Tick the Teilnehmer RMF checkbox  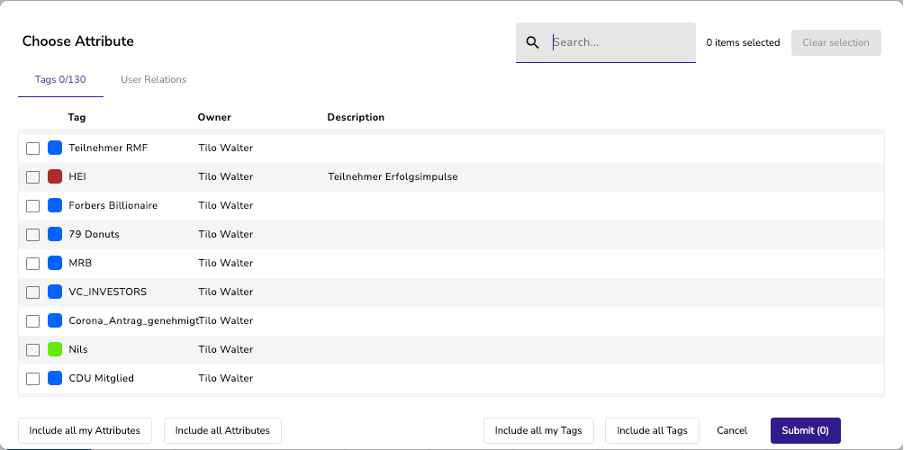point(33,149)
